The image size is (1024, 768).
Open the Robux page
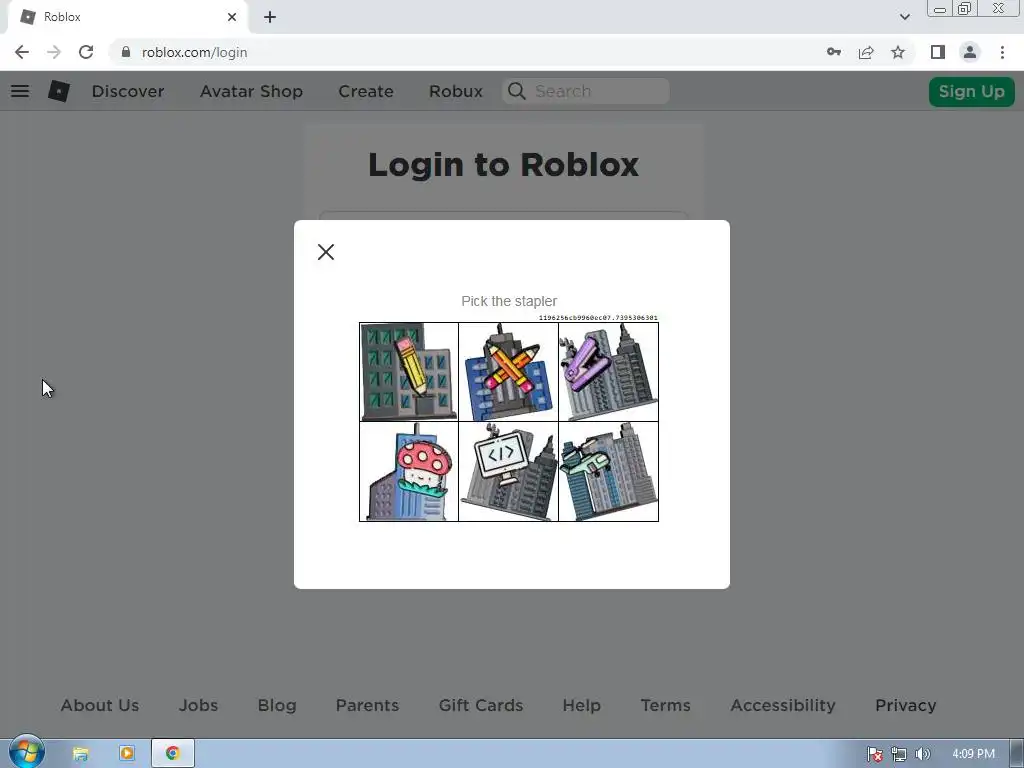pyautogui.click(x=456, y=91)
